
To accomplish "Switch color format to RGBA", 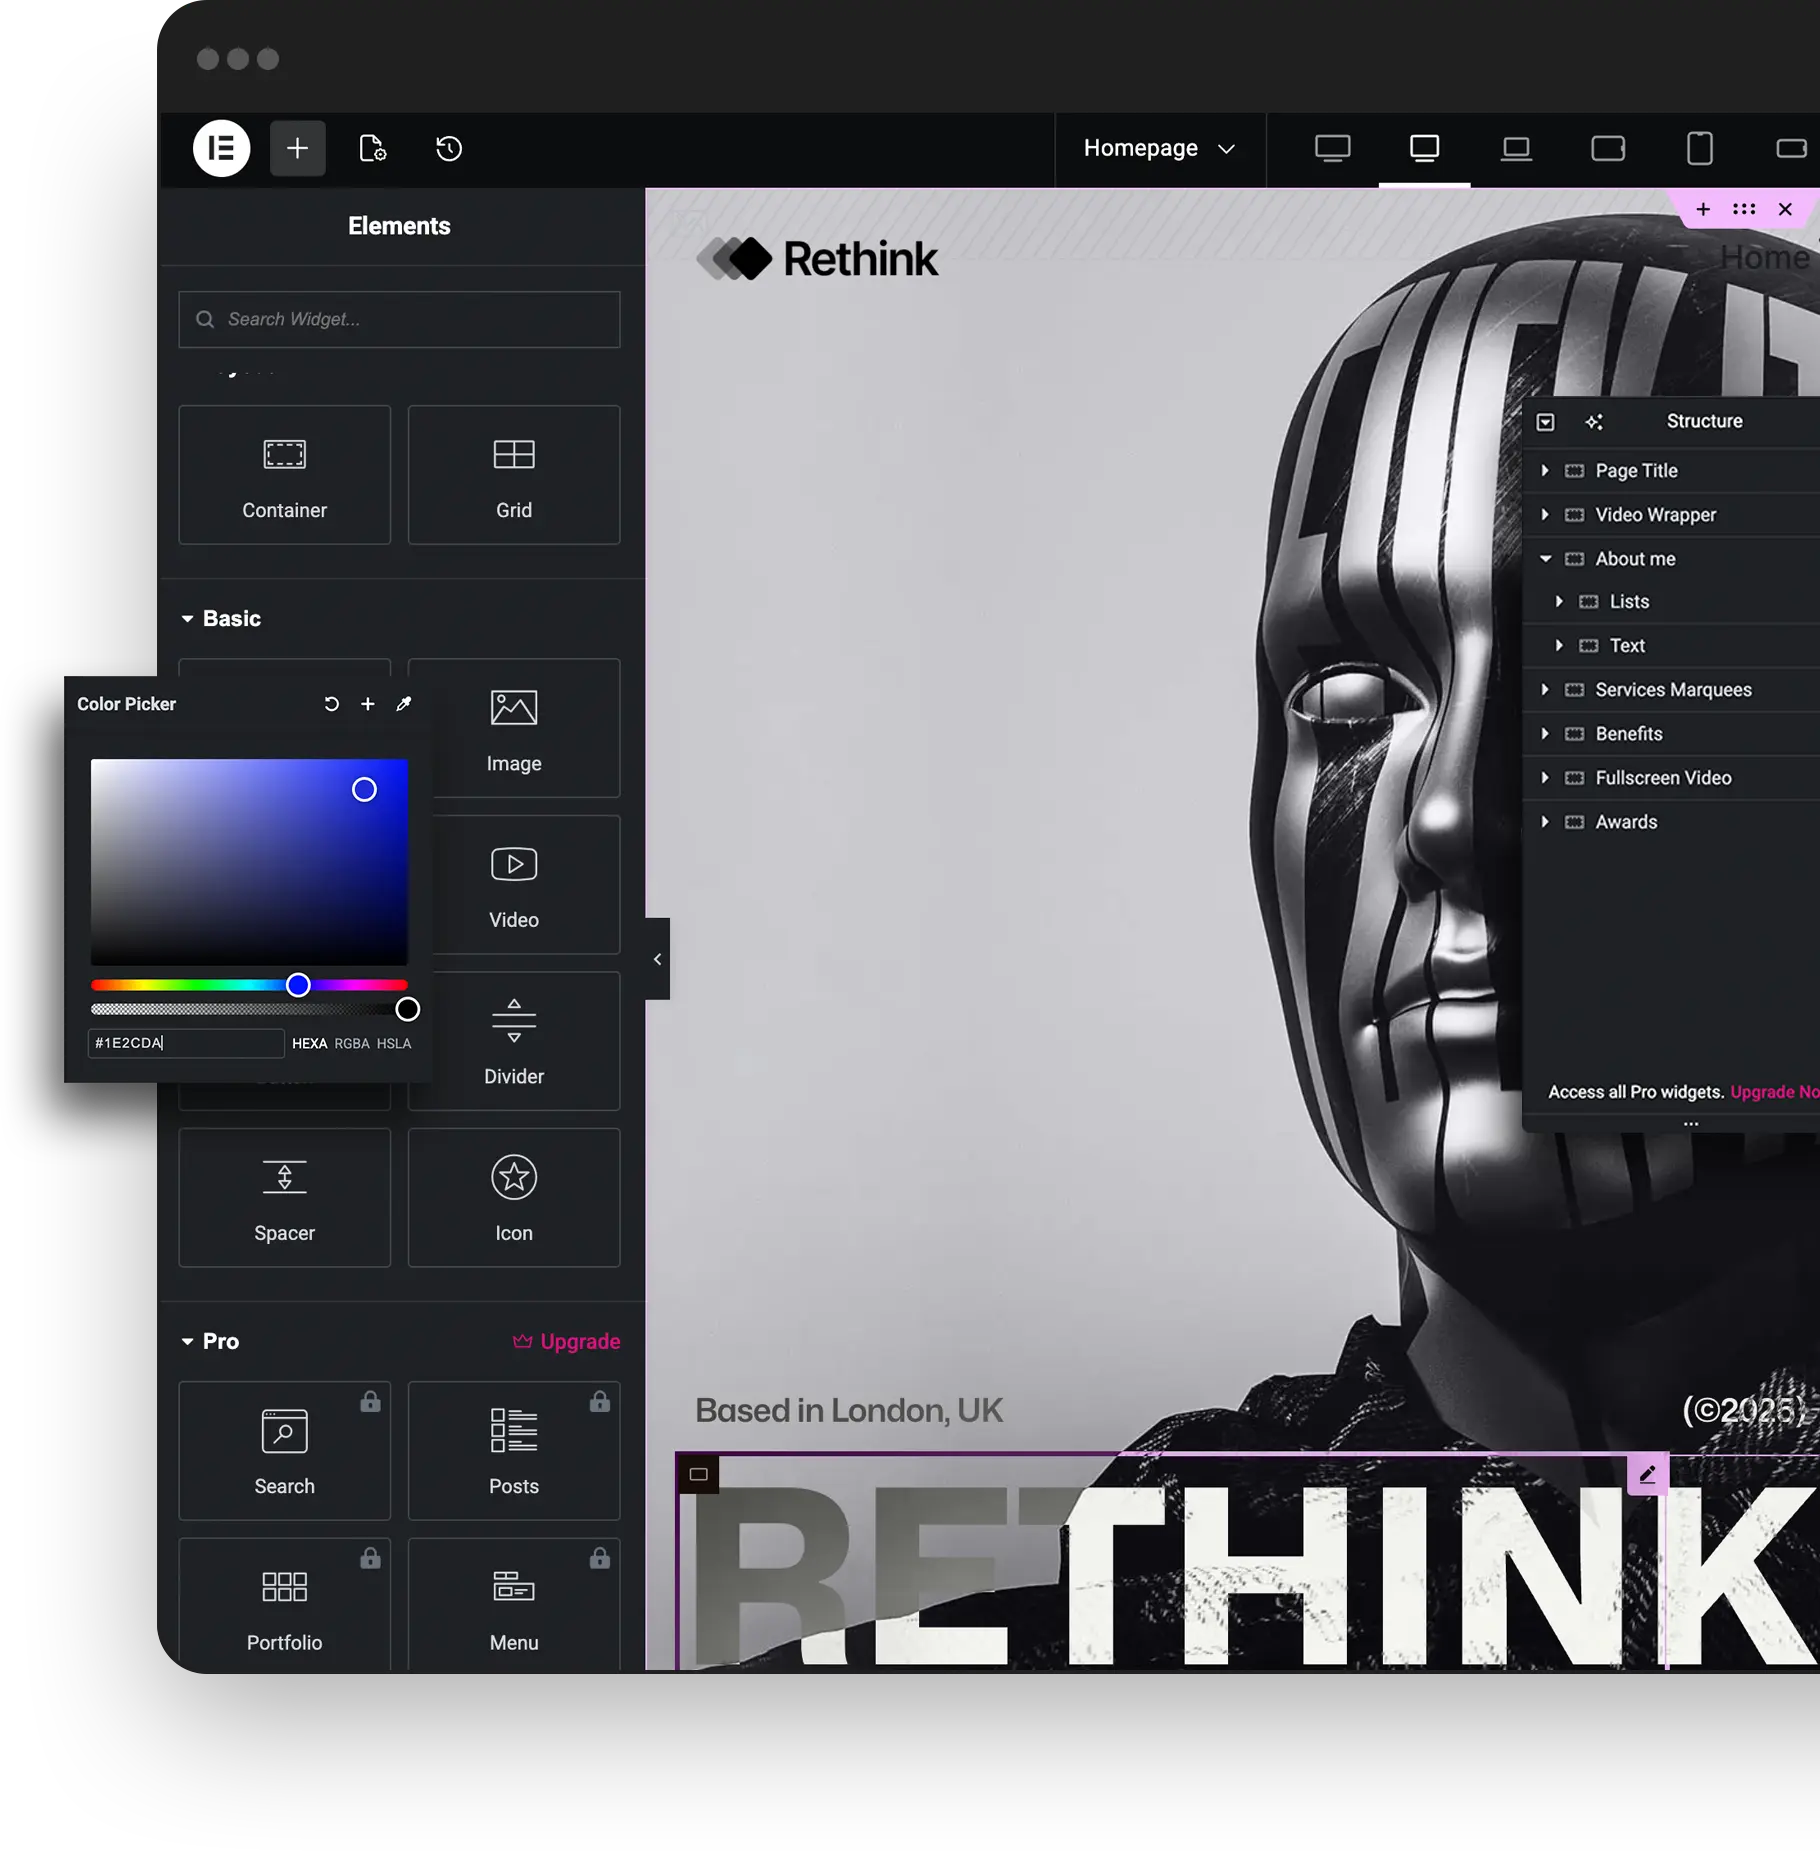I will (x=351, y=1043).
